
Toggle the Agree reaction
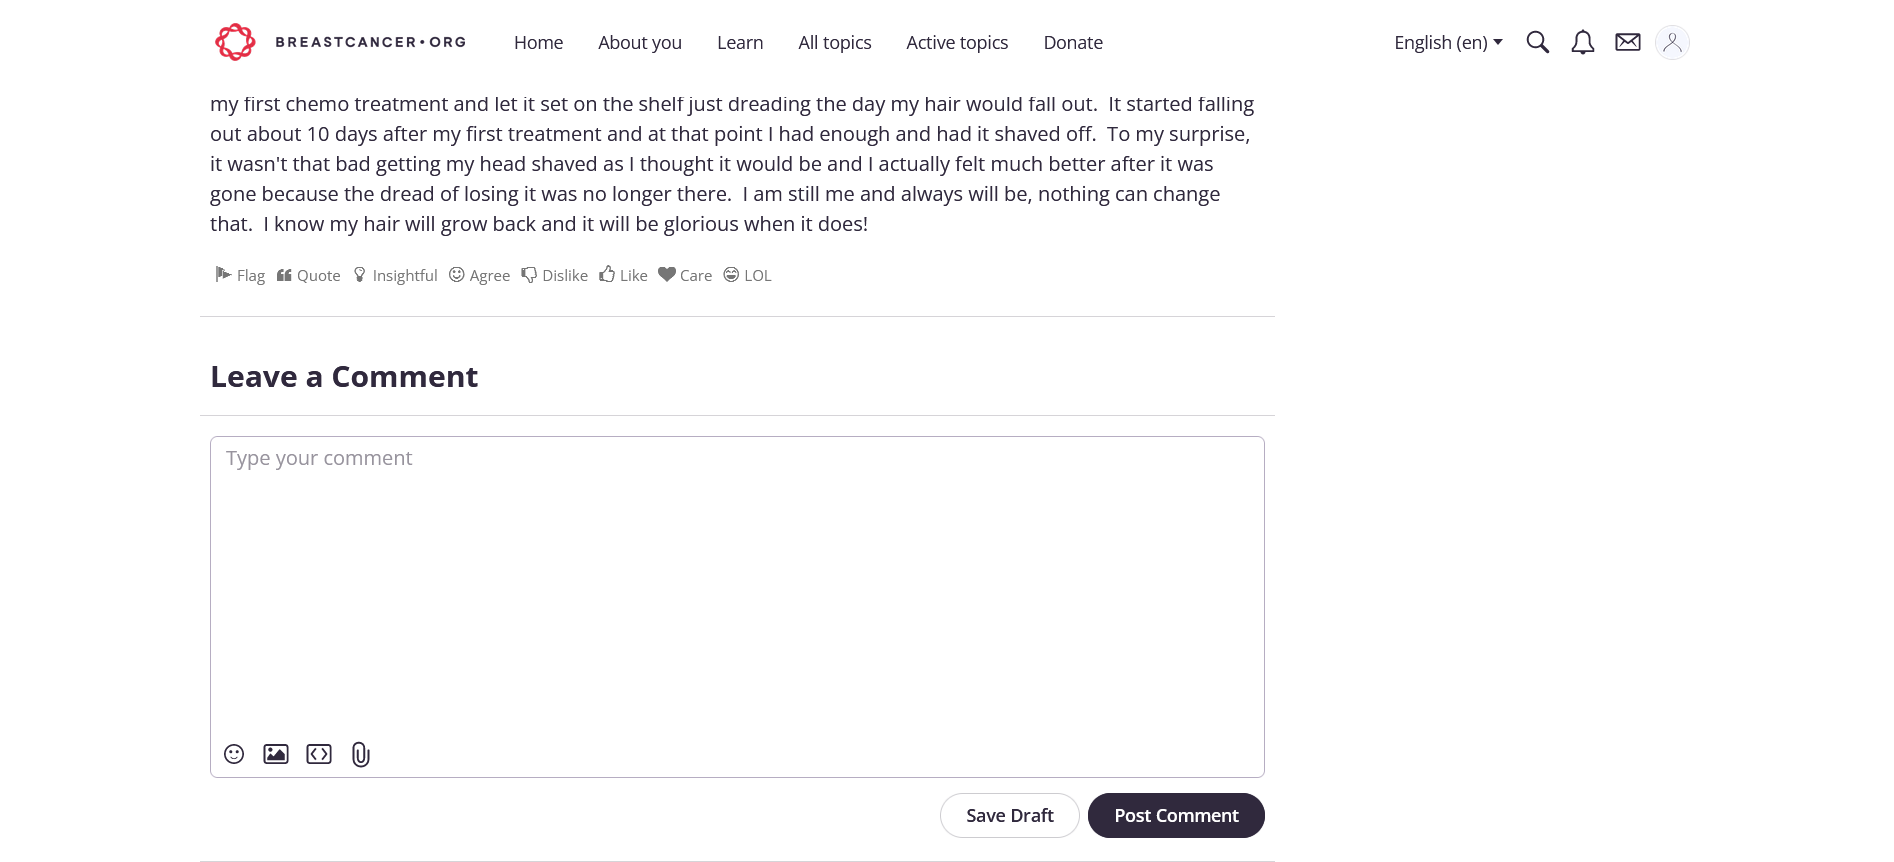(479, 275)
